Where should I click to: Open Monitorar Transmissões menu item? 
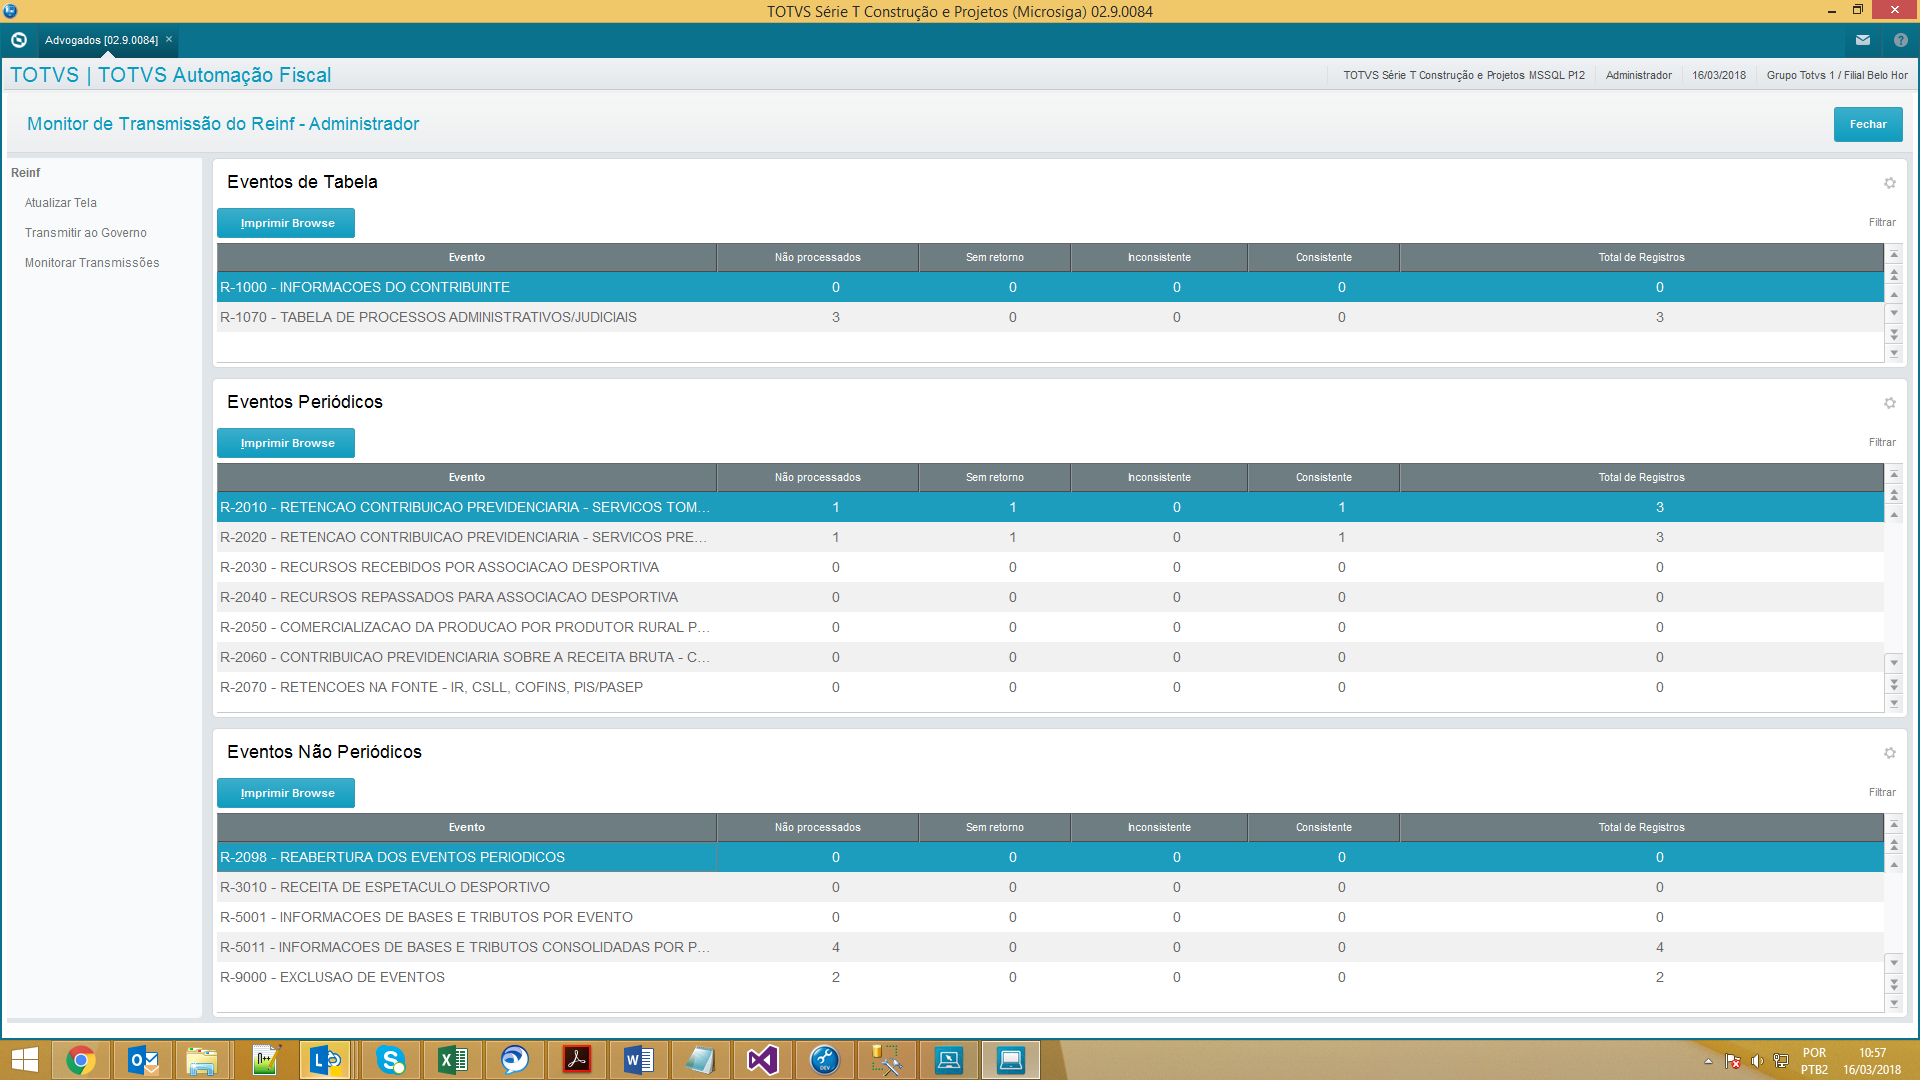coord(92,263)
